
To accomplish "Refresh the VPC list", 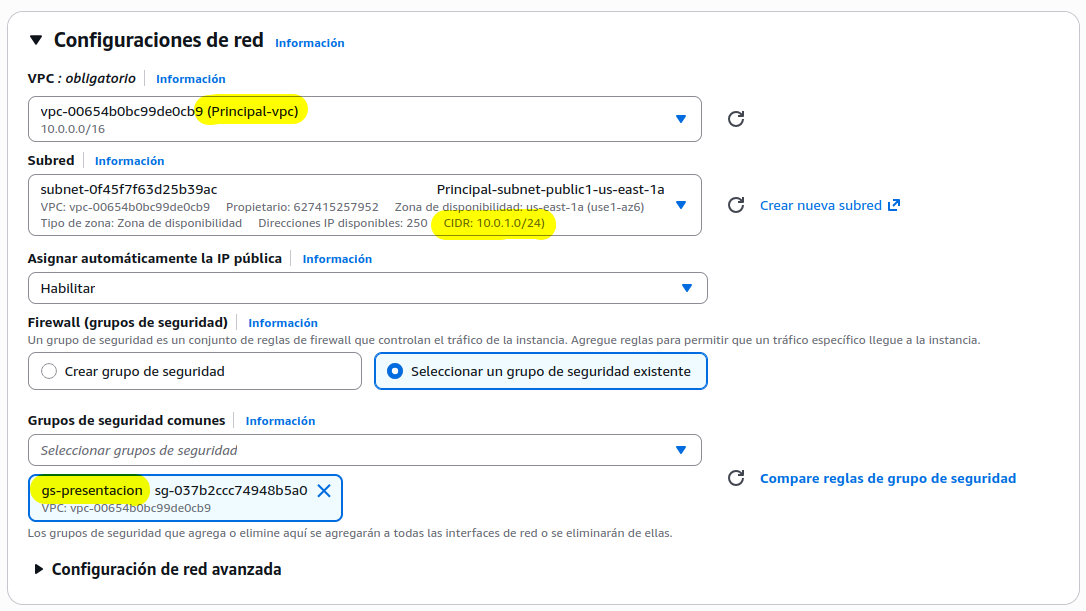I will coord(737,118).
